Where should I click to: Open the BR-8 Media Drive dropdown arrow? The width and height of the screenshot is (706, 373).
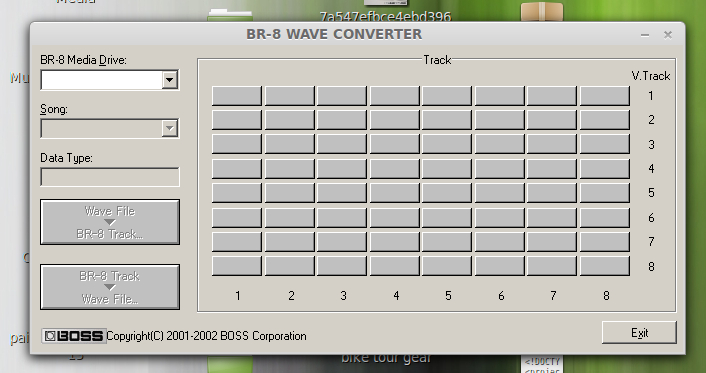[170, 80]
